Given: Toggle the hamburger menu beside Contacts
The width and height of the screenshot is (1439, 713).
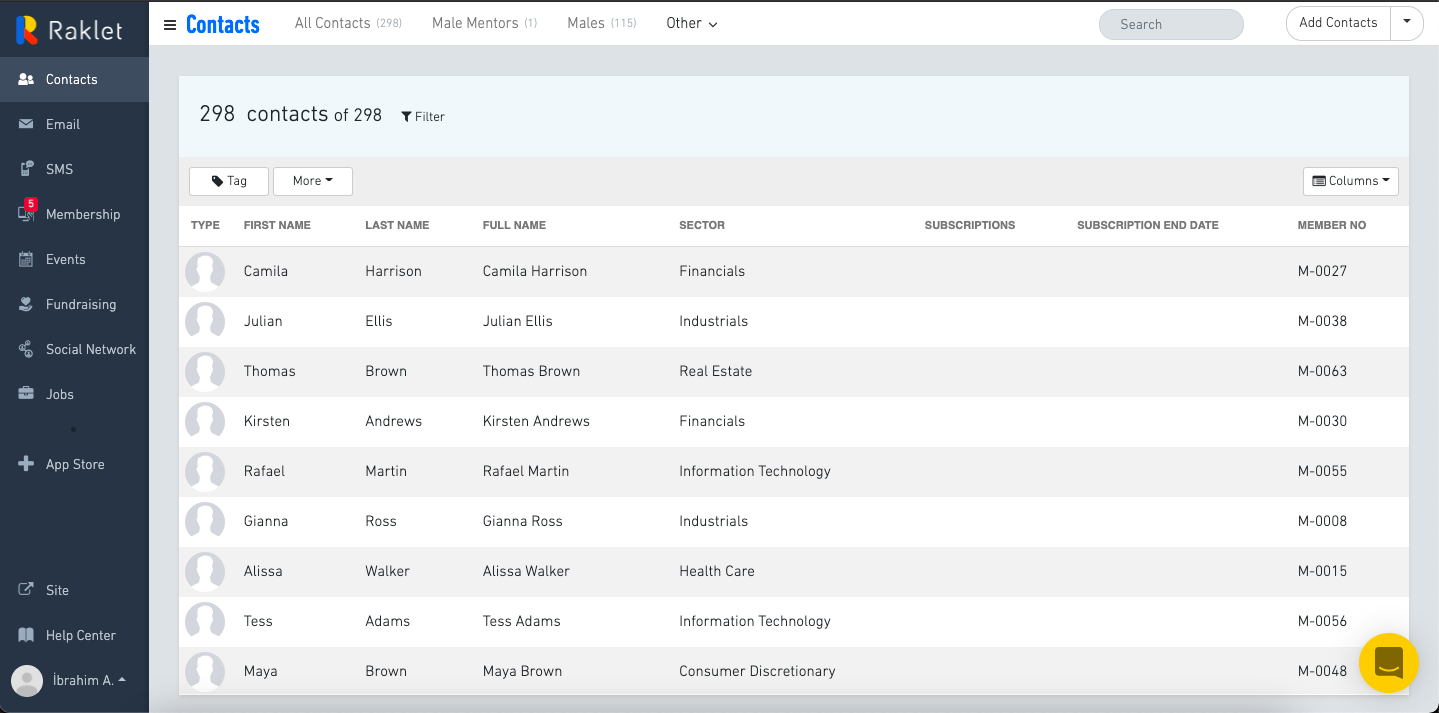Looking at the screenshot, I should 170,25.
